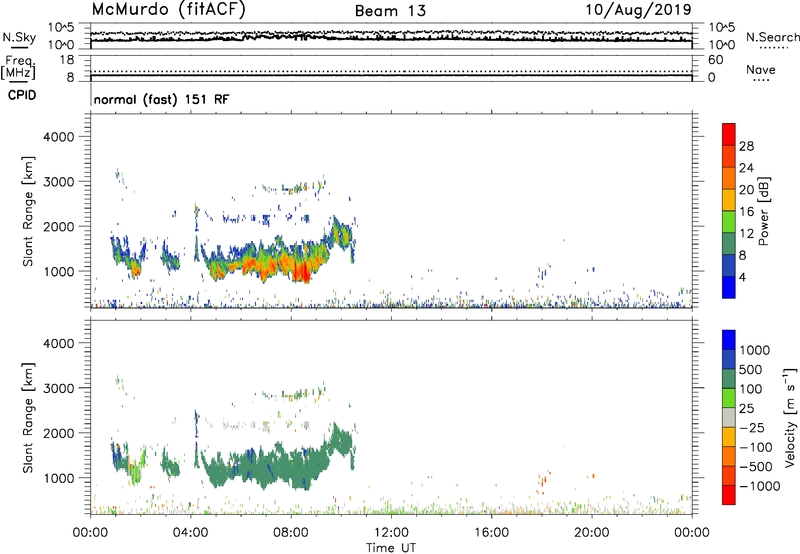Click the "Nave" legend label
Viewport: 800px width, 554px height.
pyautogui.click(x=761, y=69)
